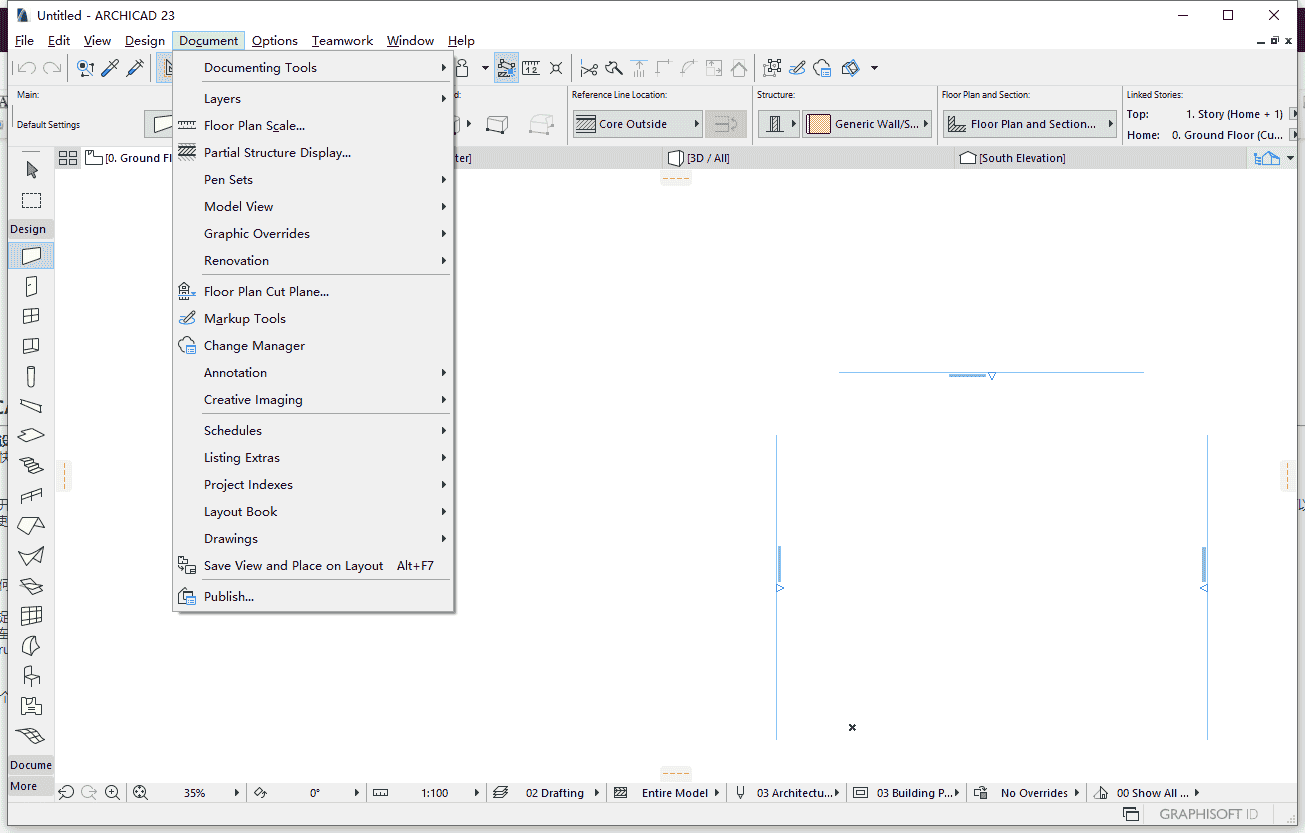Open the Generic Wall/S... structure dropdown
This screenshot has width=1305, height=833.
coord(866,123)
